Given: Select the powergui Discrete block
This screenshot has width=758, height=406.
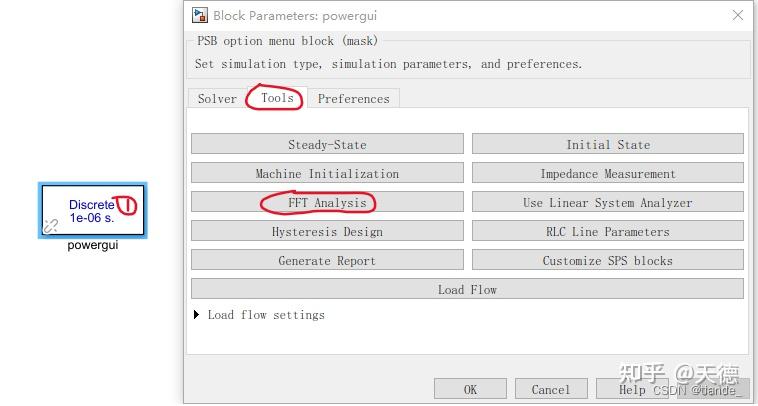Looking at the screenshot, I should tap(92, 210).
